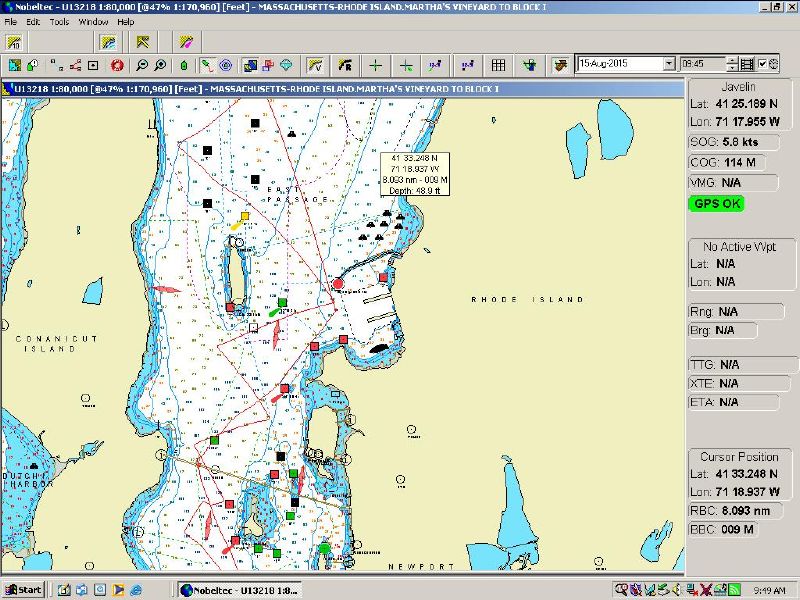Open the grid table icon
The height and width of the screenshot is (600, 800).
pos(498,65)
